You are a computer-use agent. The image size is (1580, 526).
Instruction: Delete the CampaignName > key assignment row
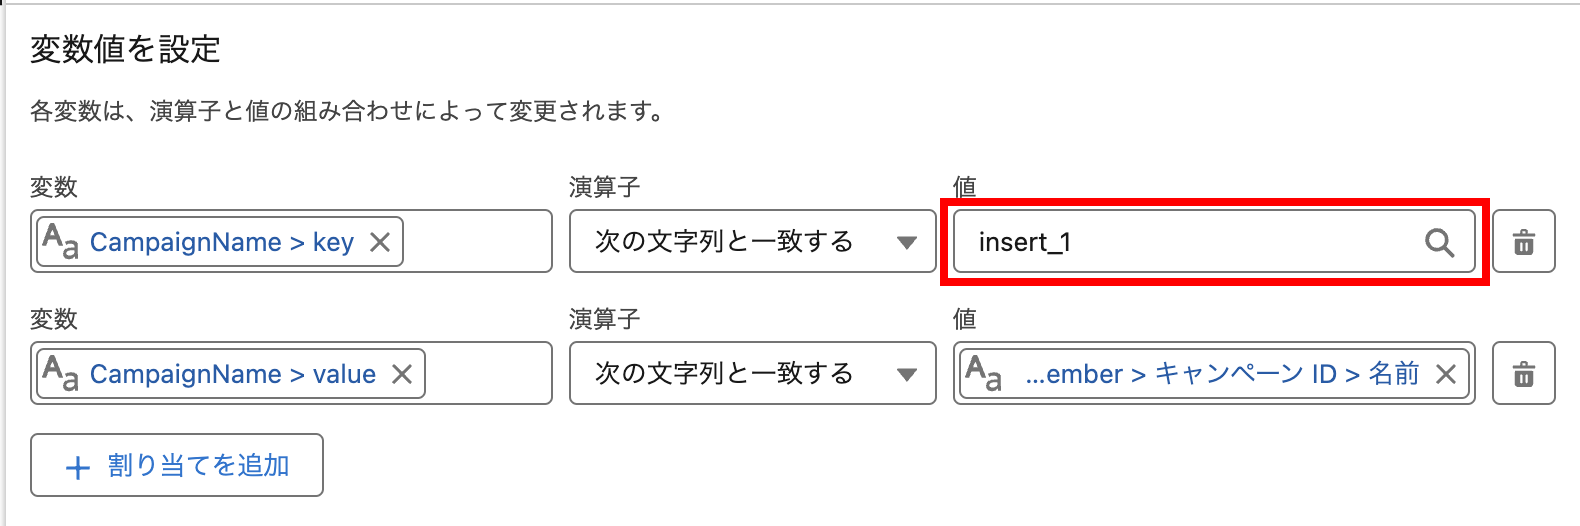pos(1523,242)
